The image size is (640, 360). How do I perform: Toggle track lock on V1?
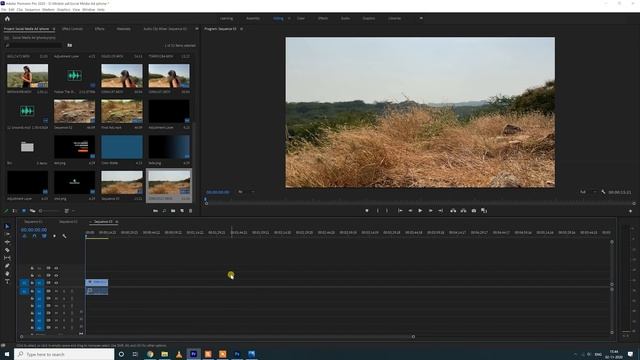[x=32, y=282]
